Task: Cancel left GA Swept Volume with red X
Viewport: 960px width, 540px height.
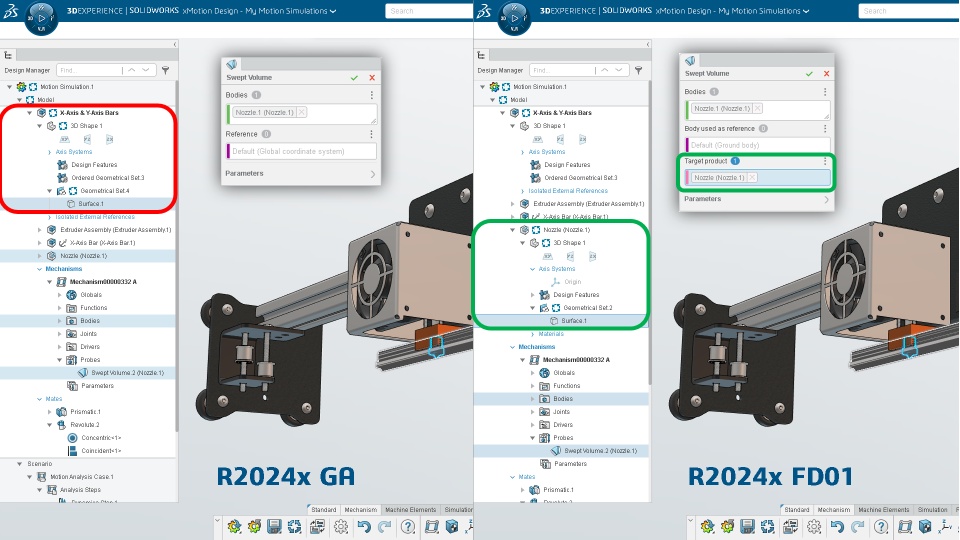Action: click(372, 78)
